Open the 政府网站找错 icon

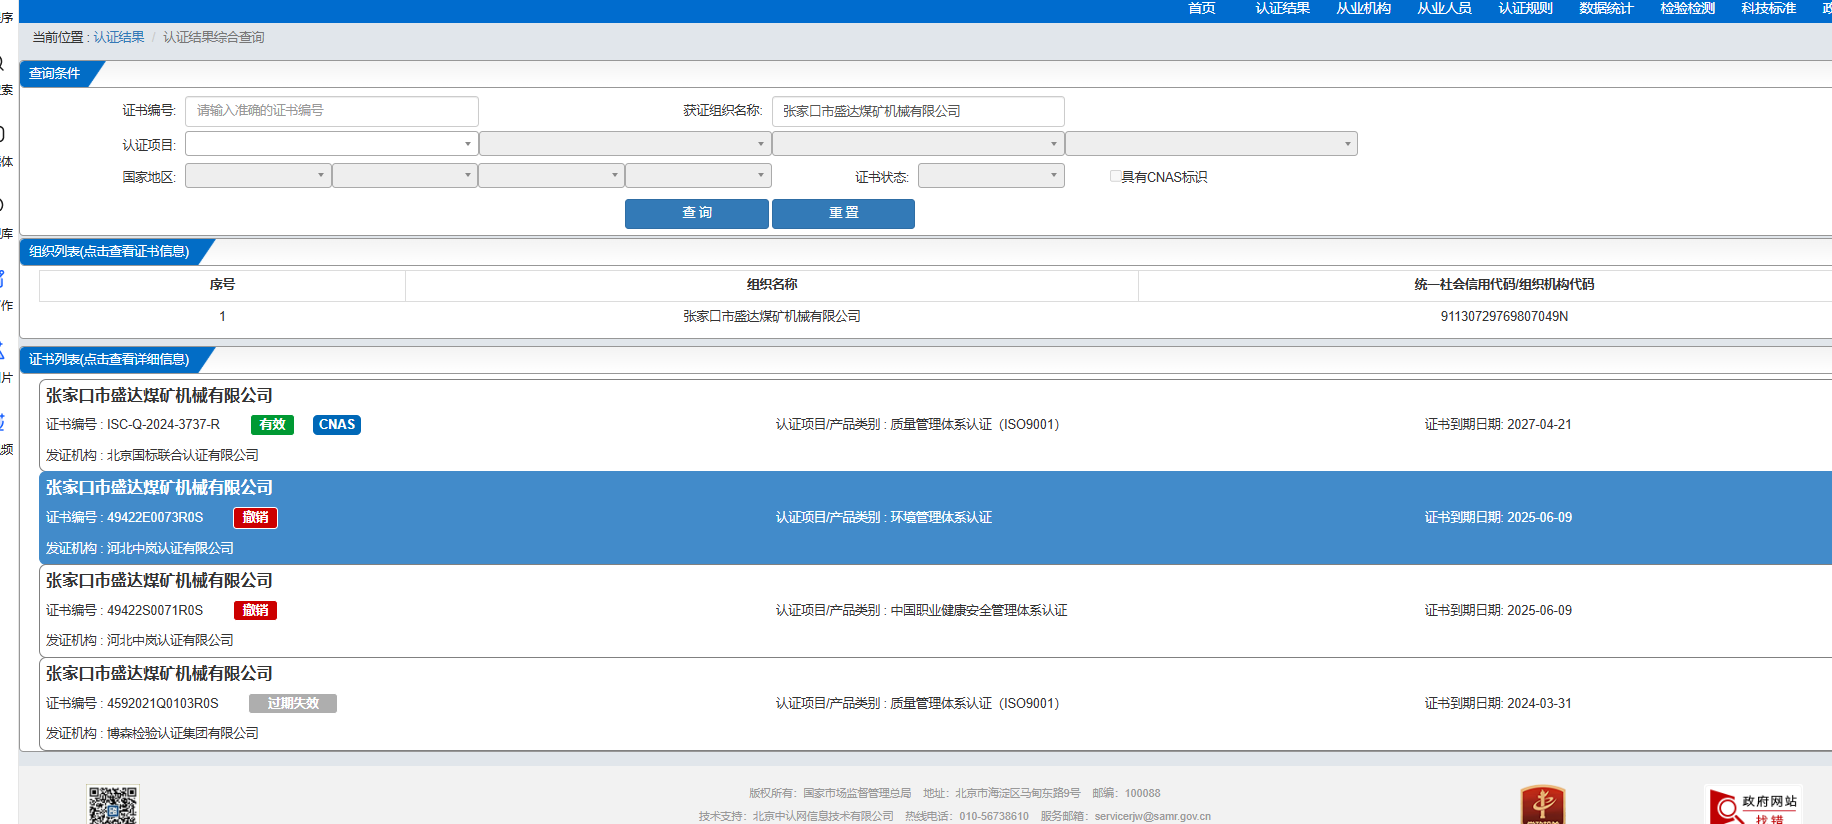click(x=1755, y=806)
